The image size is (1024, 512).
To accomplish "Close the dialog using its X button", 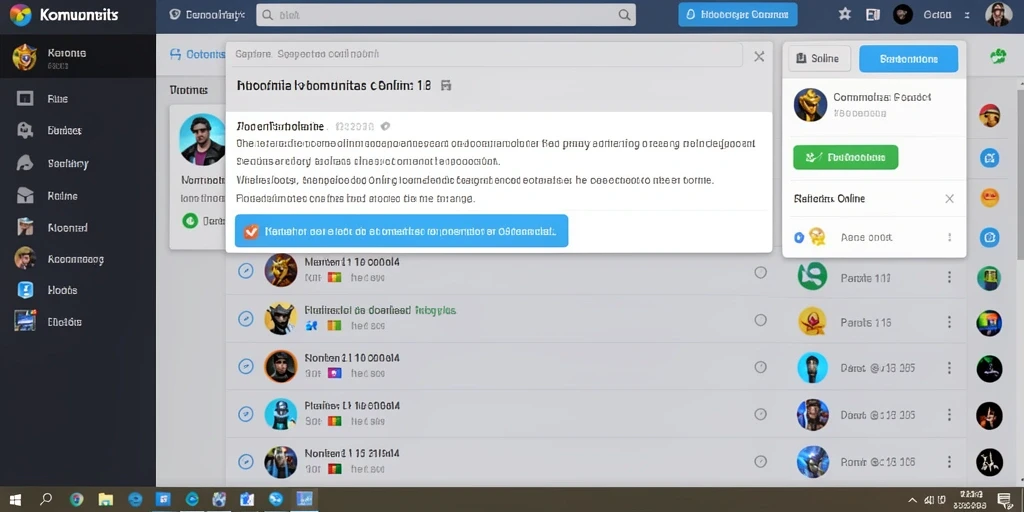I will (759, 57).
